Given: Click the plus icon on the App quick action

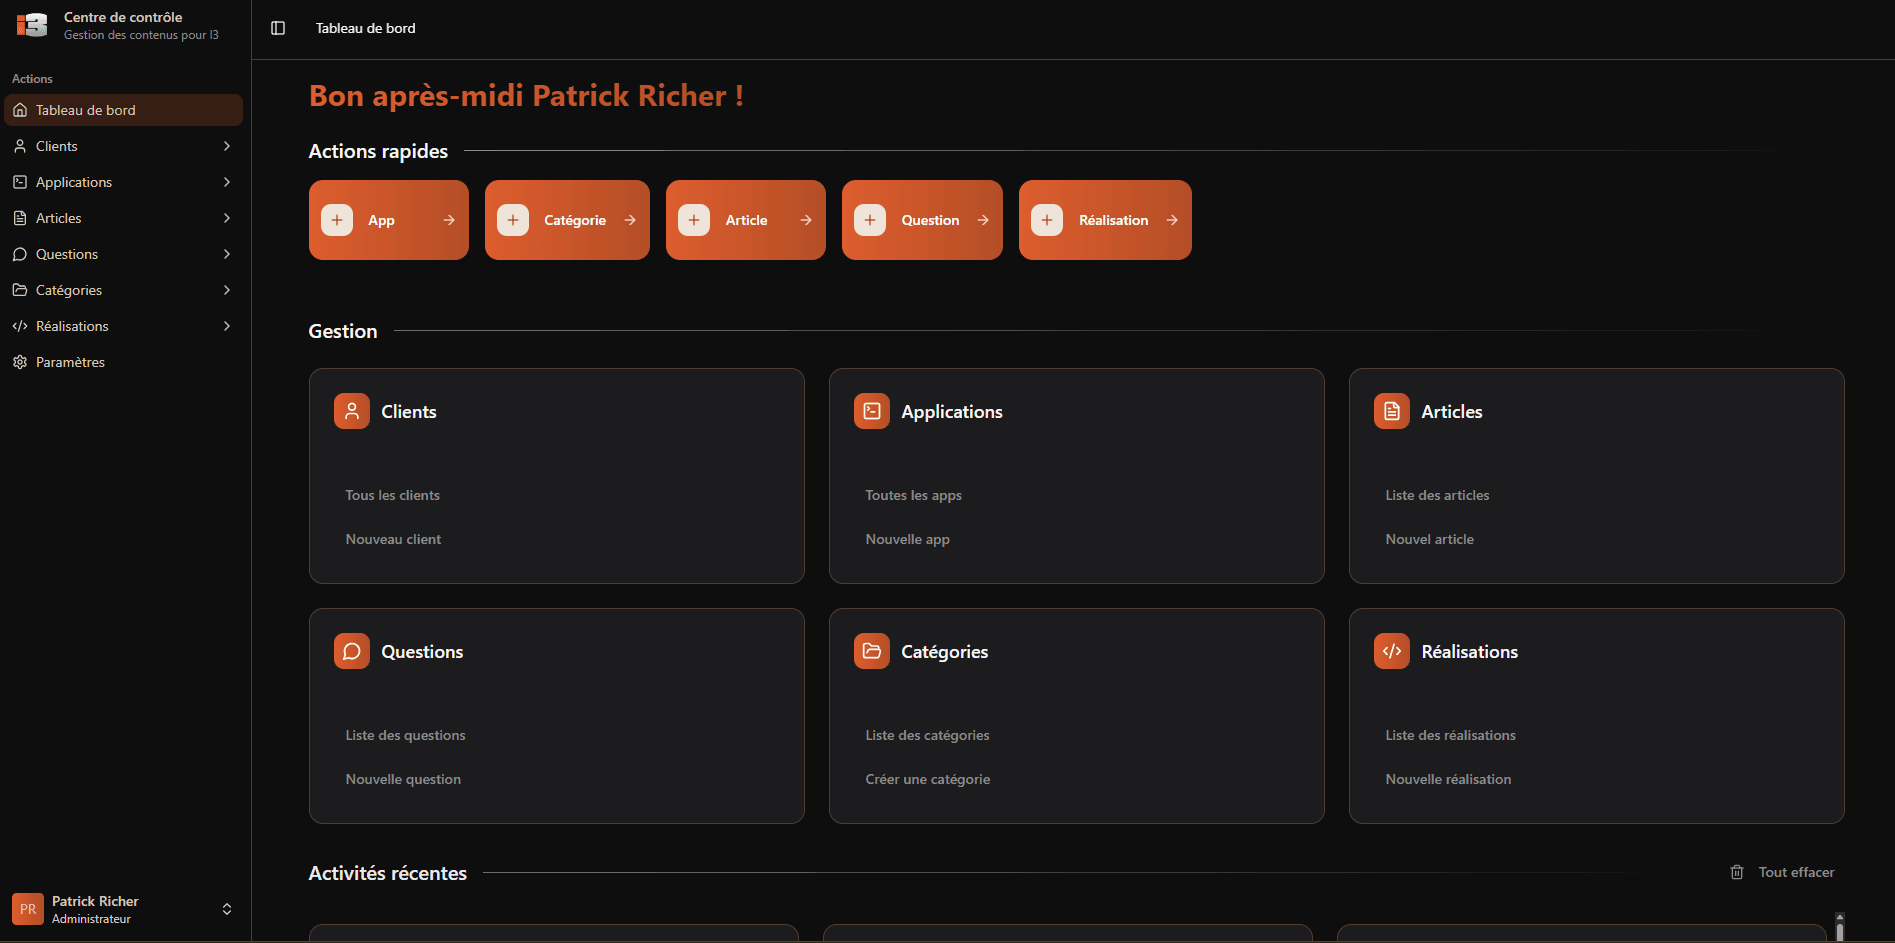Looking at the screenshot, I should pos(337,220).
